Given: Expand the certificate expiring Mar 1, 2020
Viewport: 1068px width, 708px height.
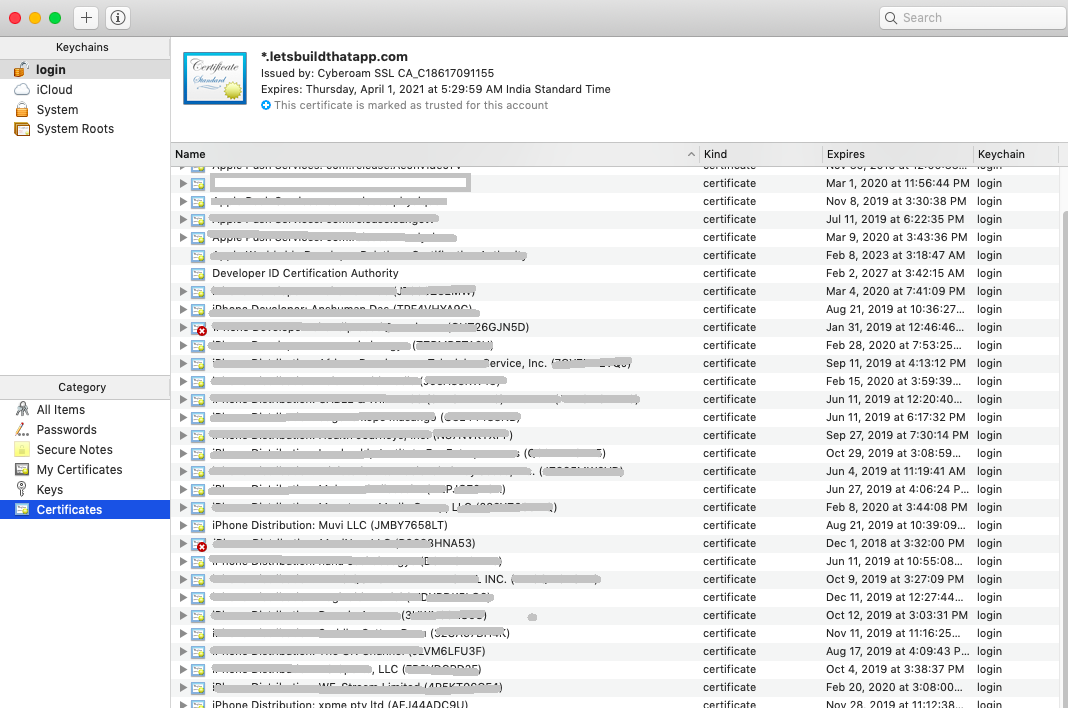Looking at the screenshot, I should tap(183, 183).
